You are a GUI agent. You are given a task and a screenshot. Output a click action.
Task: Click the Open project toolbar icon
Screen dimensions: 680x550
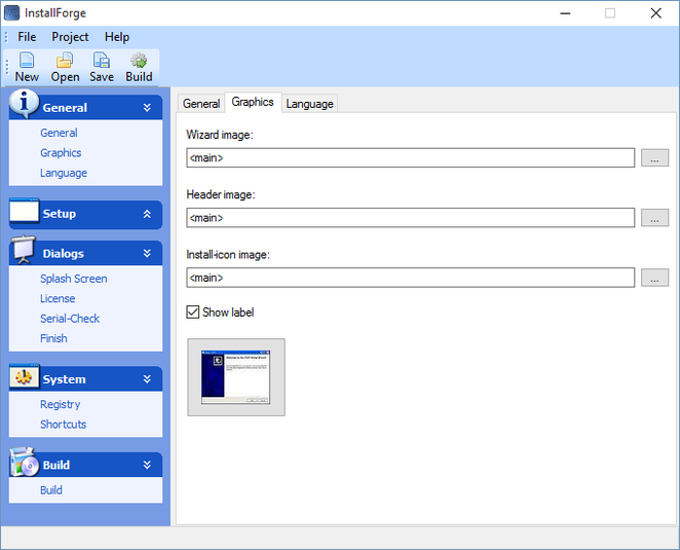65,60
